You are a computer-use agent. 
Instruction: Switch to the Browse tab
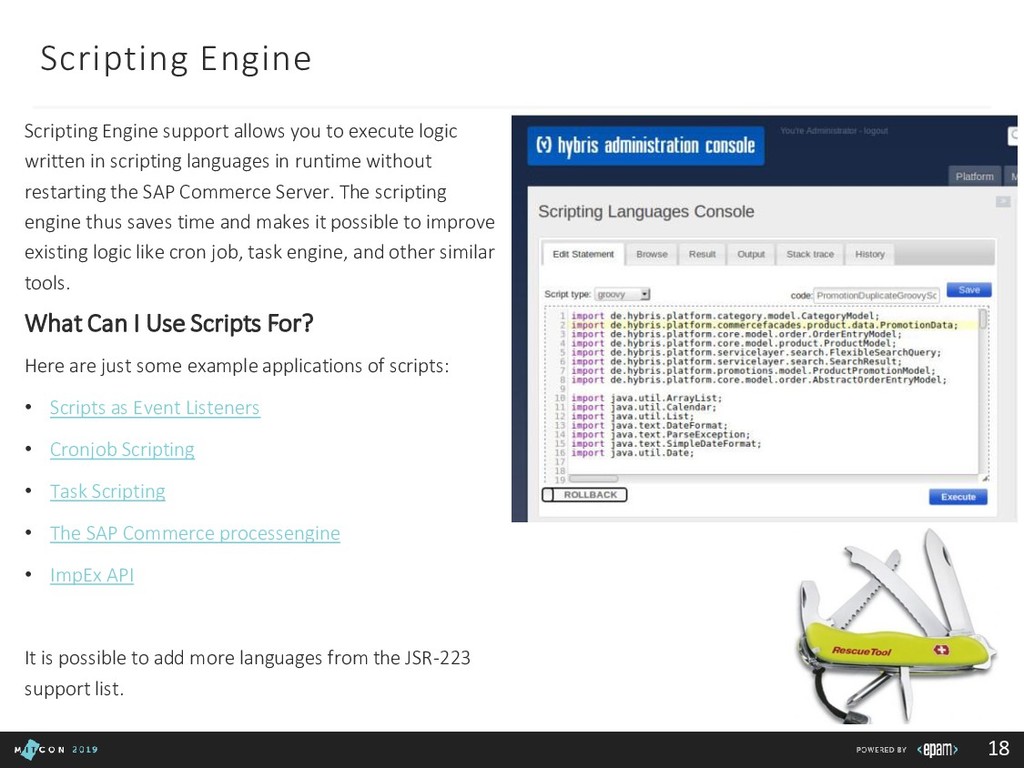652,254
